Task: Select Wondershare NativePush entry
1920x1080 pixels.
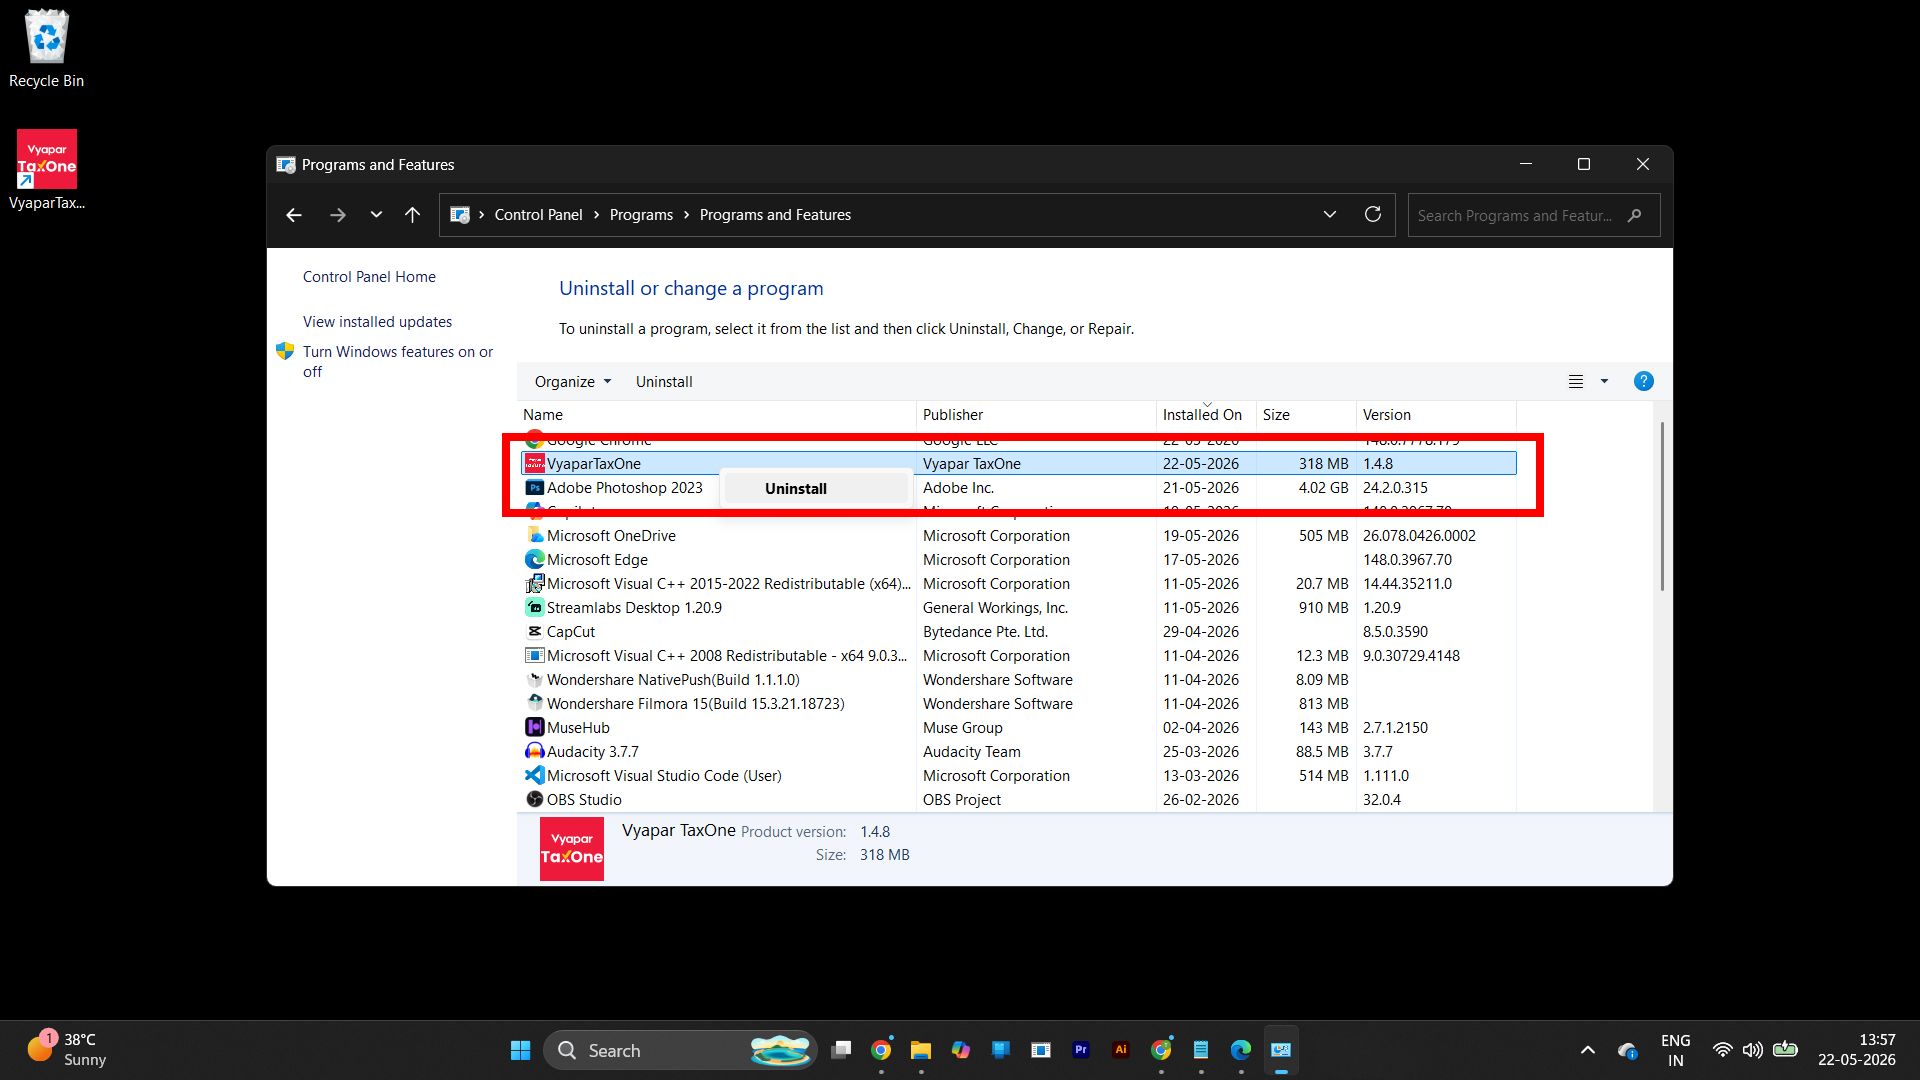Action: (1019, 680)
